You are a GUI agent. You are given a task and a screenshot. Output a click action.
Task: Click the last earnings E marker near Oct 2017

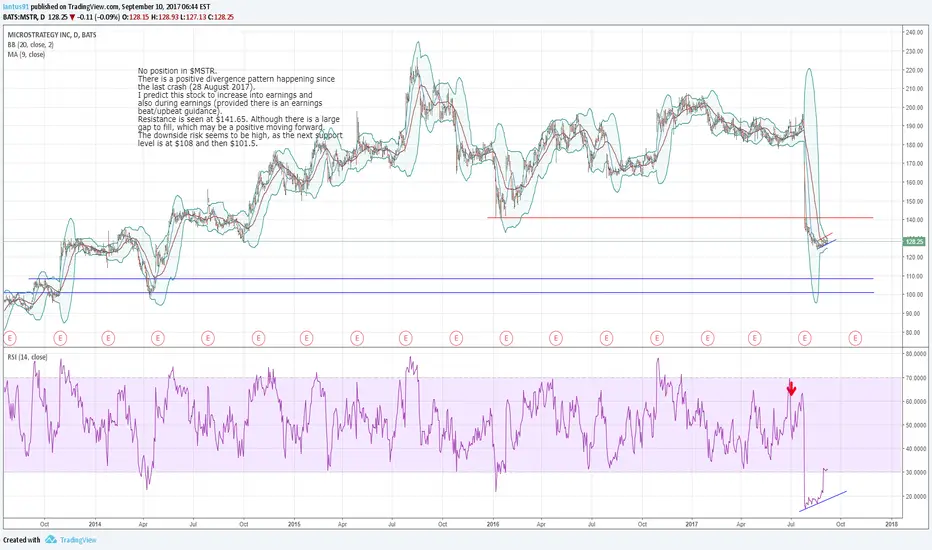(x=855, y=338)
